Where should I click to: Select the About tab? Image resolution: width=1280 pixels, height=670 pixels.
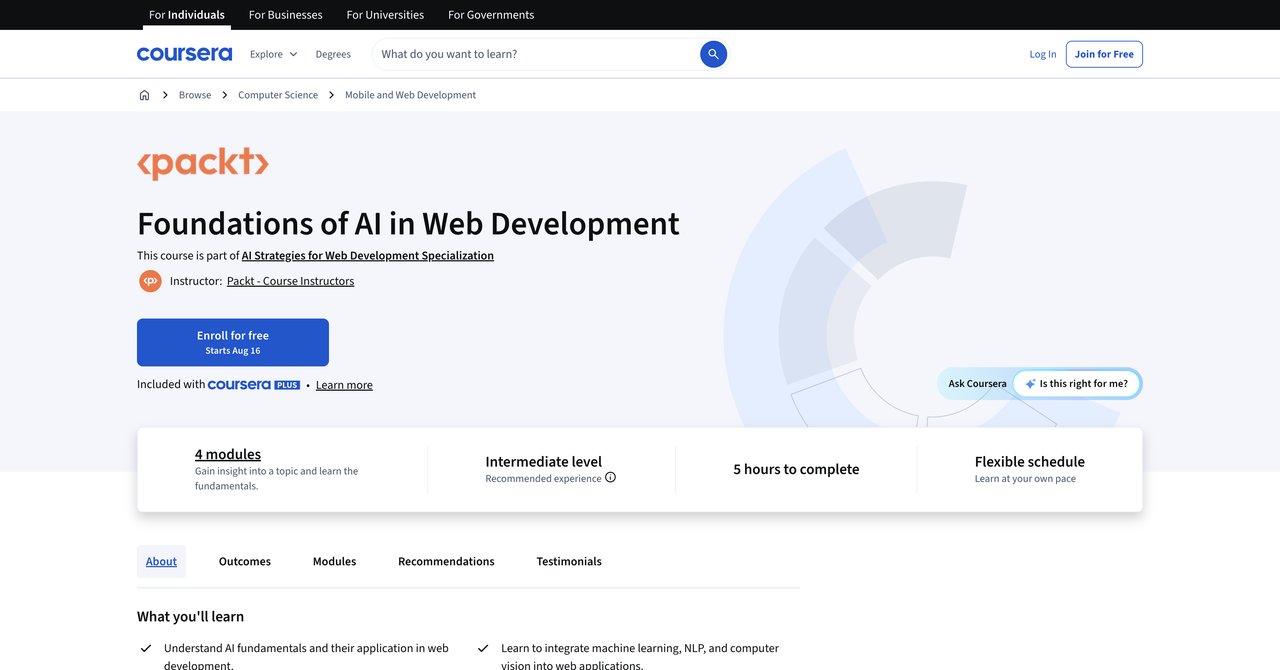[x=161, y=561]
